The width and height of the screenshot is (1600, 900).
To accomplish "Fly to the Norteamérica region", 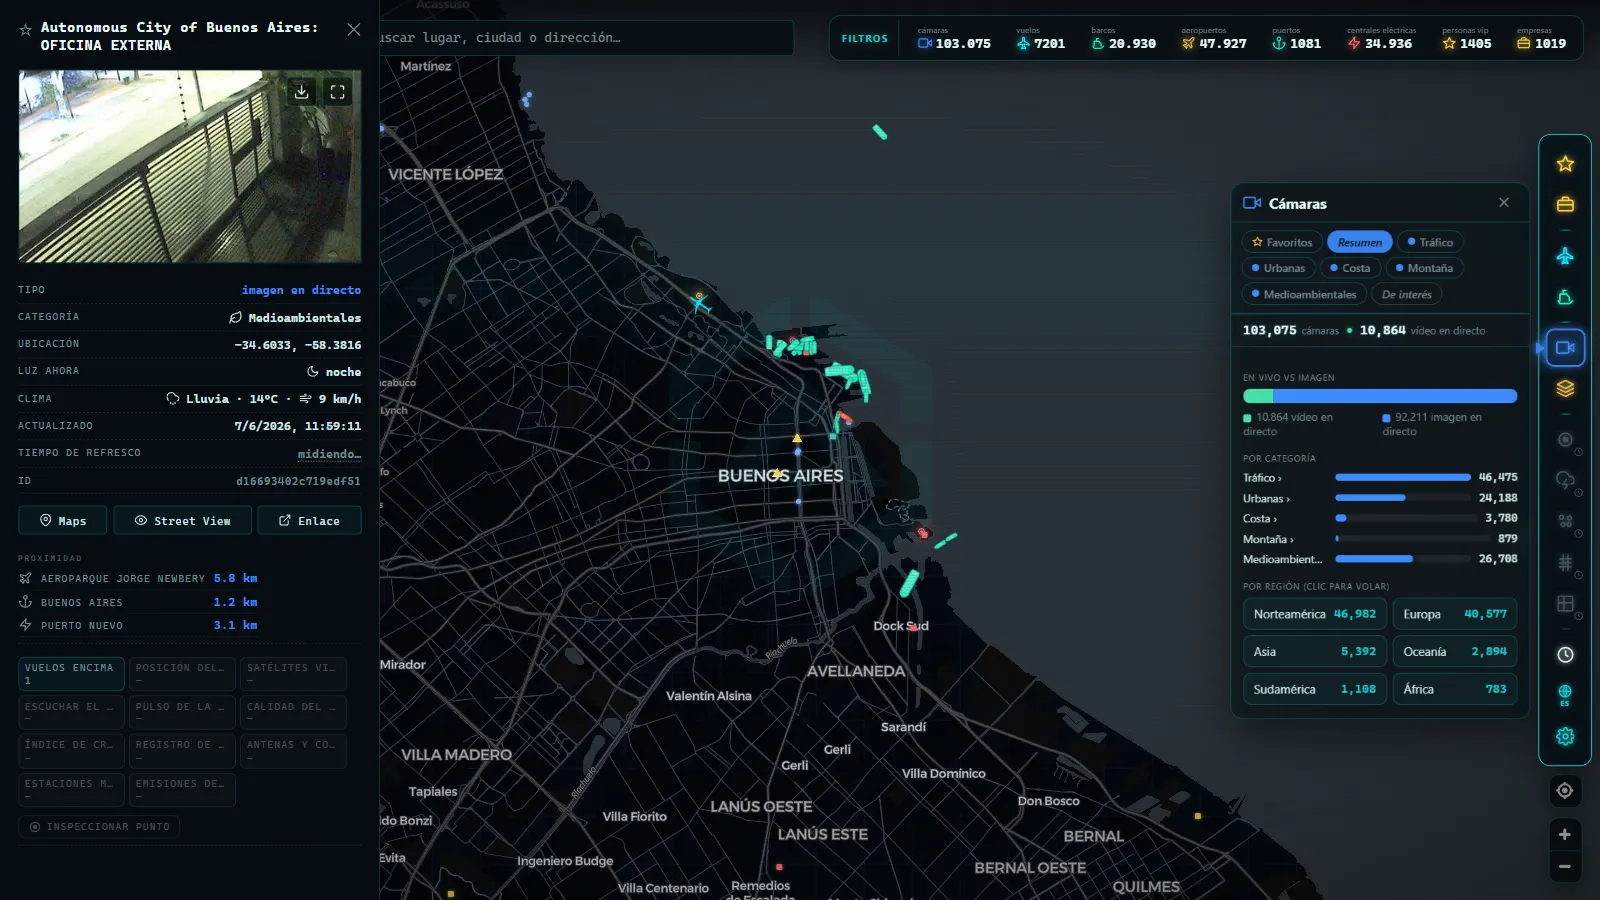I will coord(1315,614).
